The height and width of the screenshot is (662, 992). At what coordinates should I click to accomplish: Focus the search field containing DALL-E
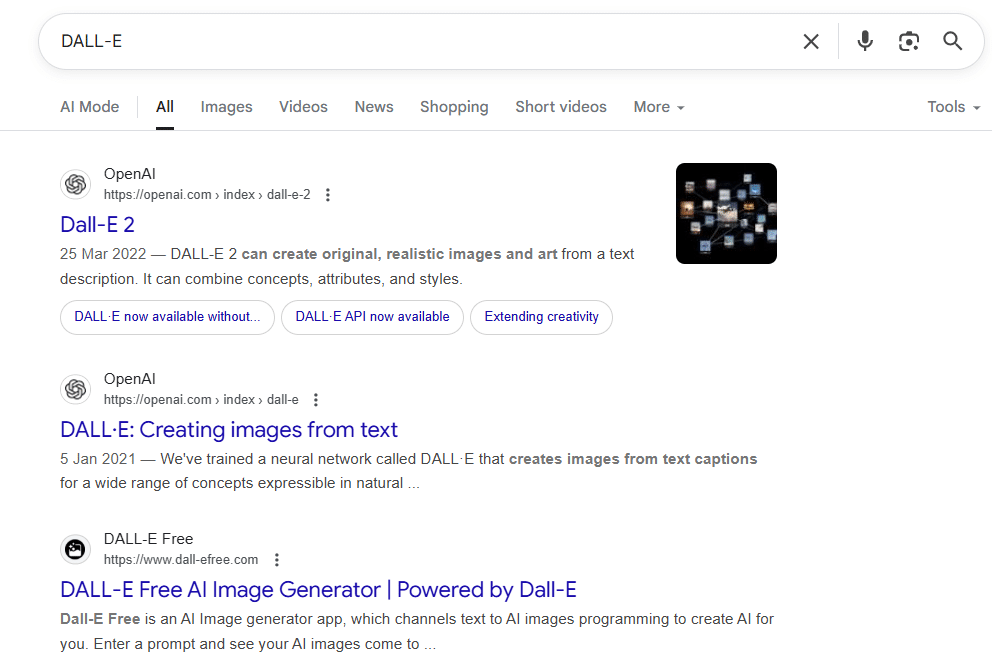pos(418,42)
